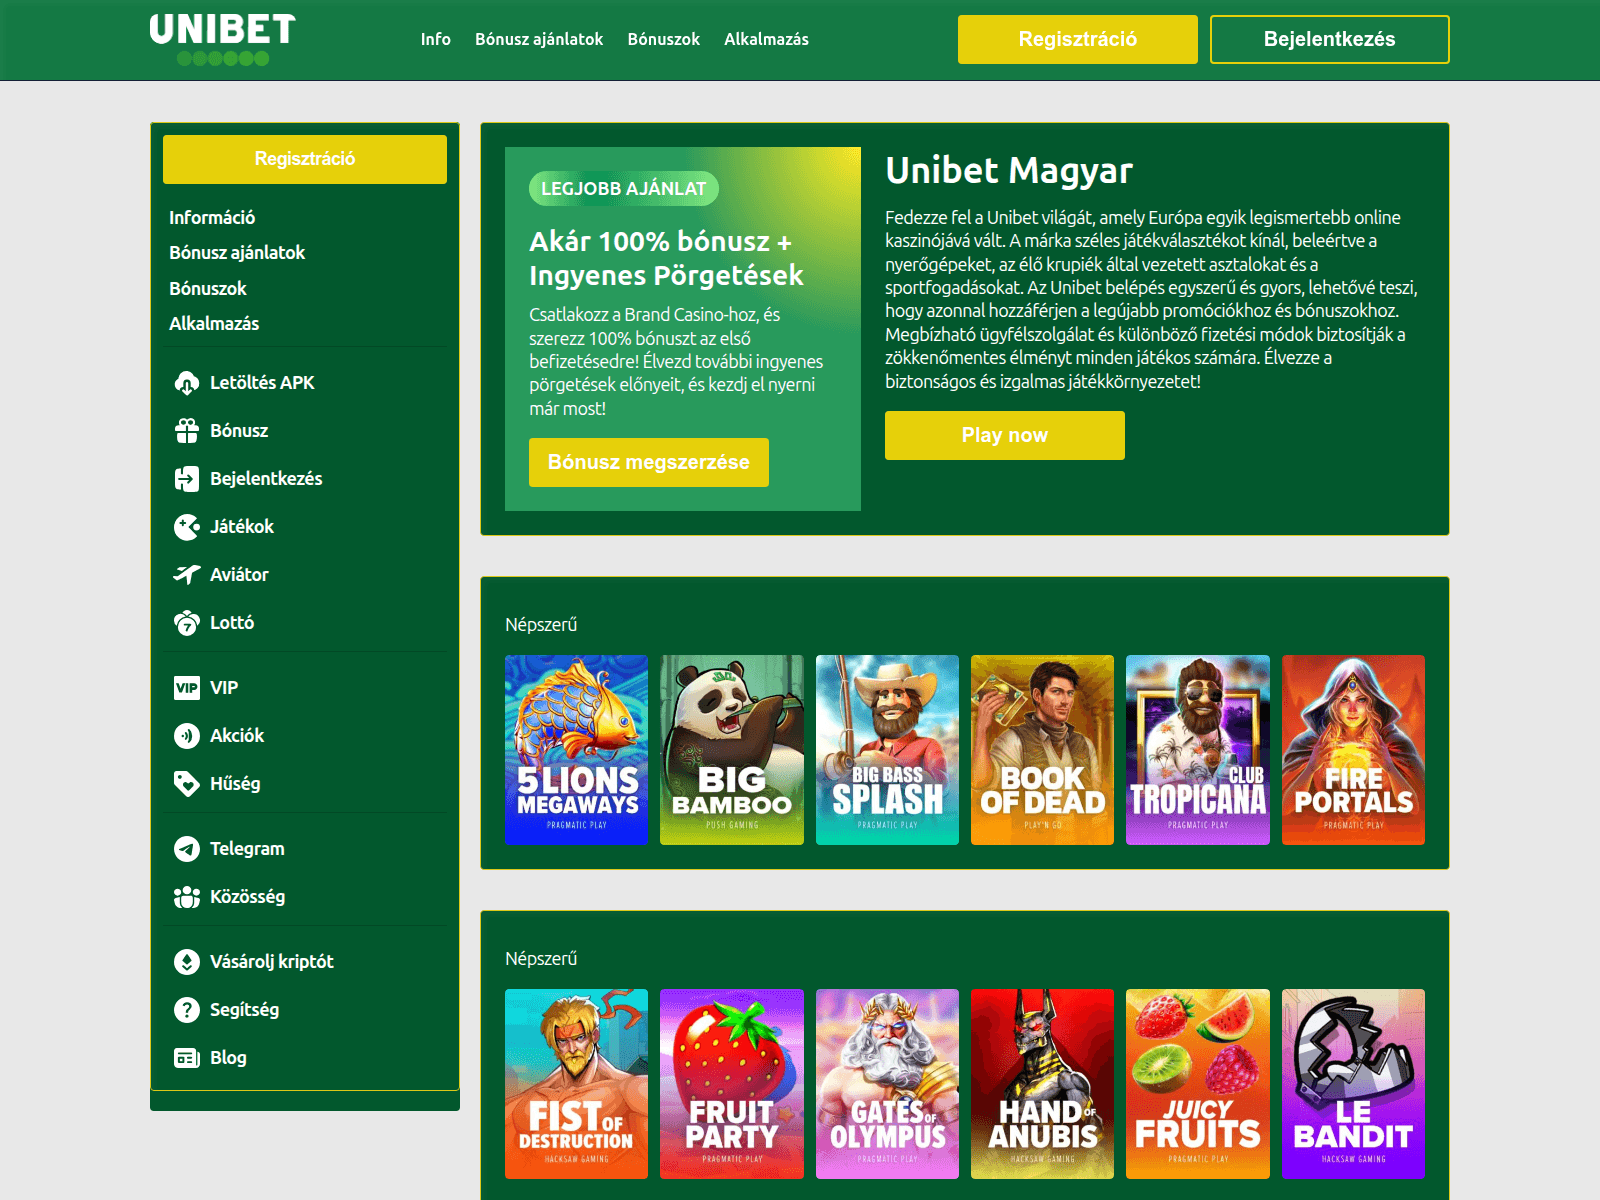Select Alkalmazás in the sidebar menu
Screen dimensions: 1600x1200
tap(214, 323)
